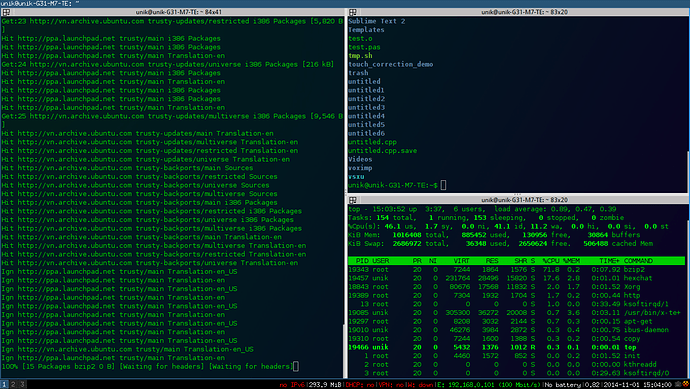Click the 'Get:25' multiverse i386 Packages line
Viewport: 690px width, 389px height.
172,116
